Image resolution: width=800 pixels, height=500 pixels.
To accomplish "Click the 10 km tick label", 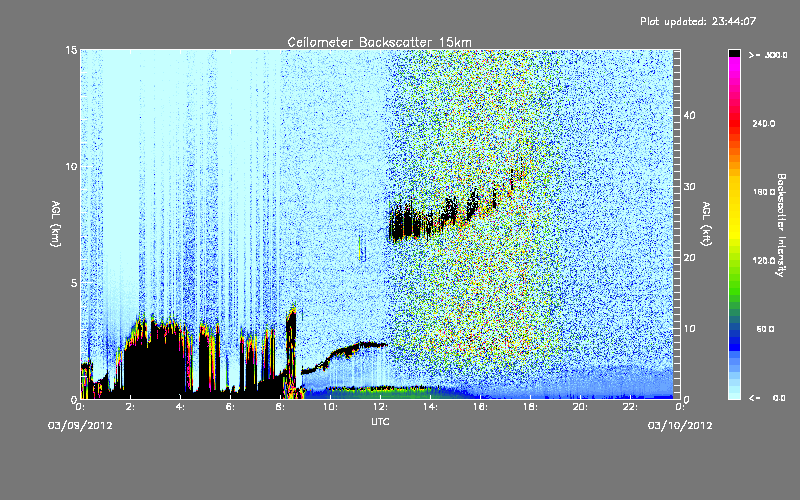I will 71,166.
